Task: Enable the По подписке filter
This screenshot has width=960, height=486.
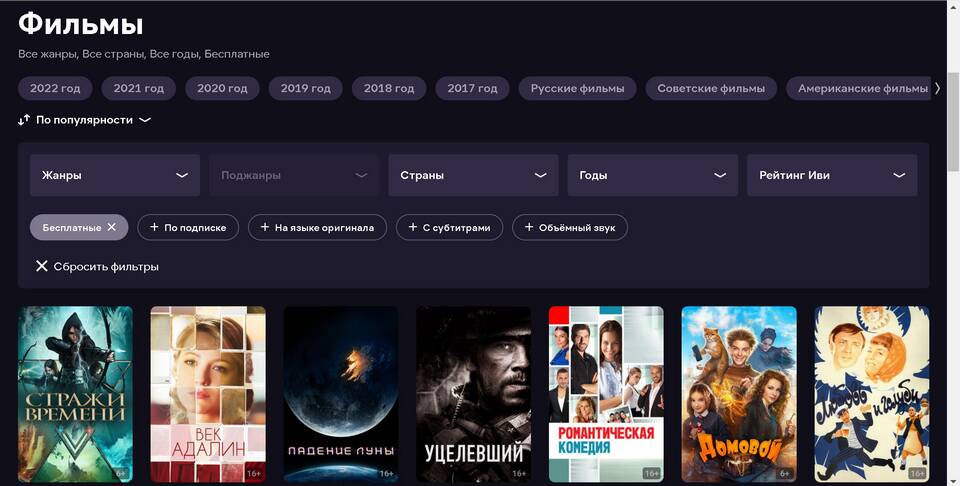Action: click(x=188, y=227)
